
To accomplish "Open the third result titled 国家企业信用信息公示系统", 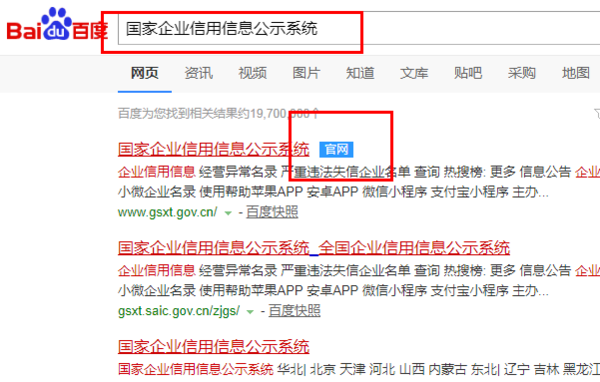I will [x=214, y=346].
